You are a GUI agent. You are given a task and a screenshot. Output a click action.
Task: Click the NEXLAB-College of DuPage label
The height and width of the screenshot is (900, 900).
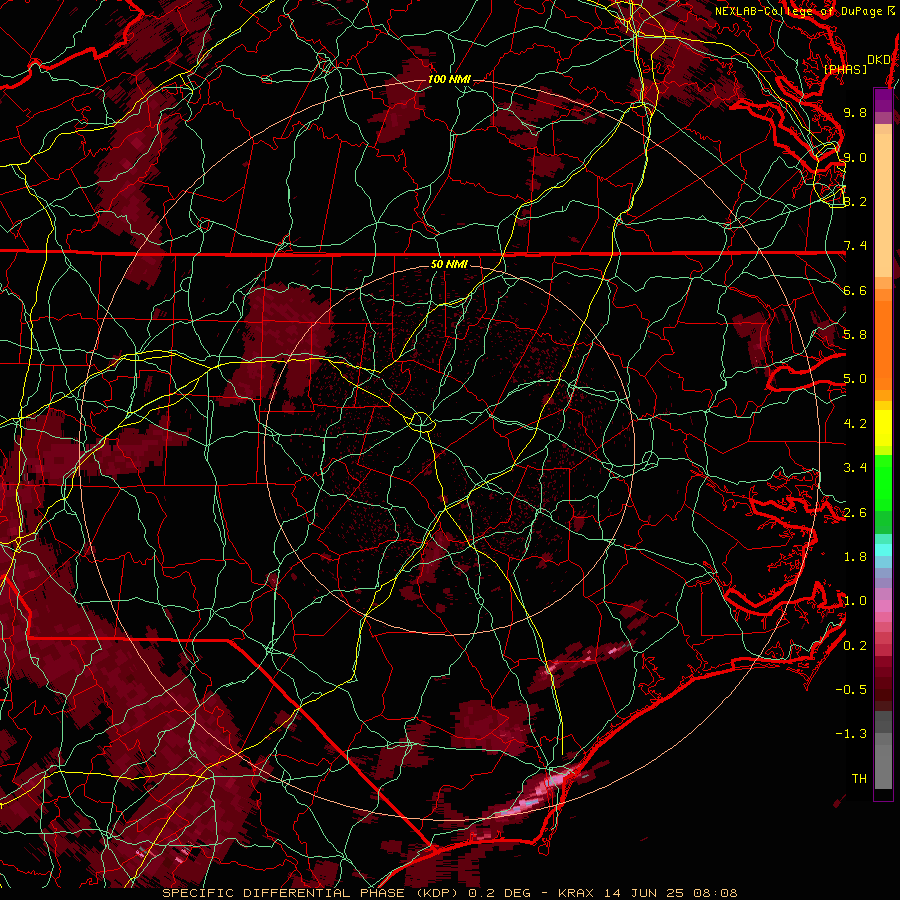pos(799,11)
